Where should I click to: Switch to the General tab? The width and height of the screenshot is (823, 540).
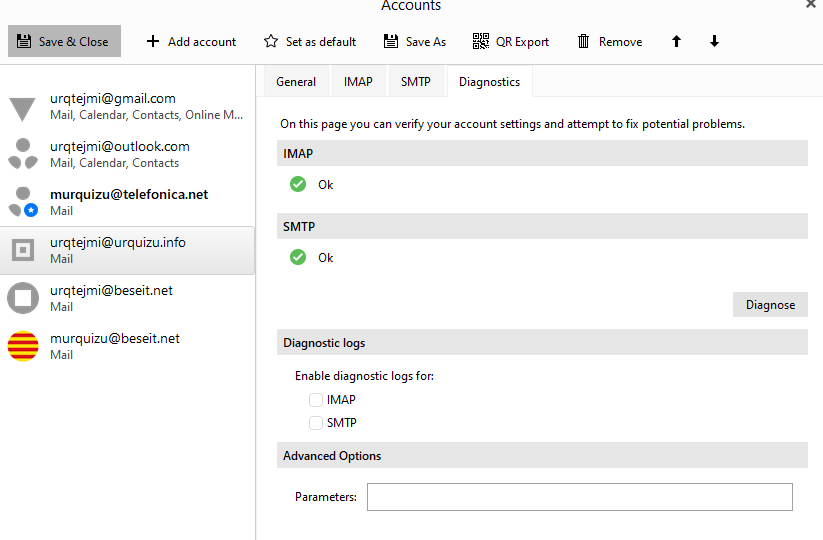click(296, 82)
